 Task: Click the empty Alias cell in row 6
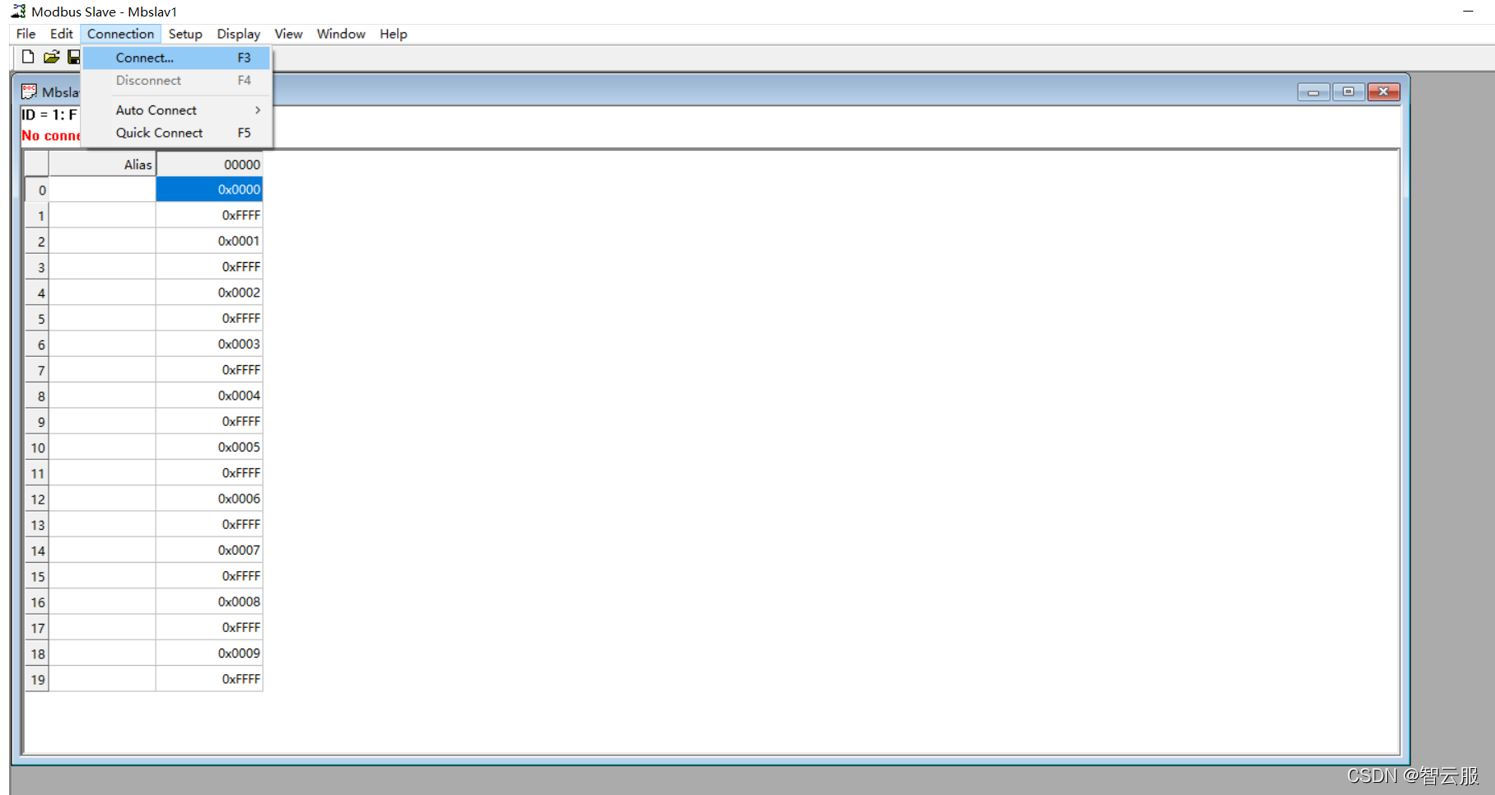(x=102, y=344)
